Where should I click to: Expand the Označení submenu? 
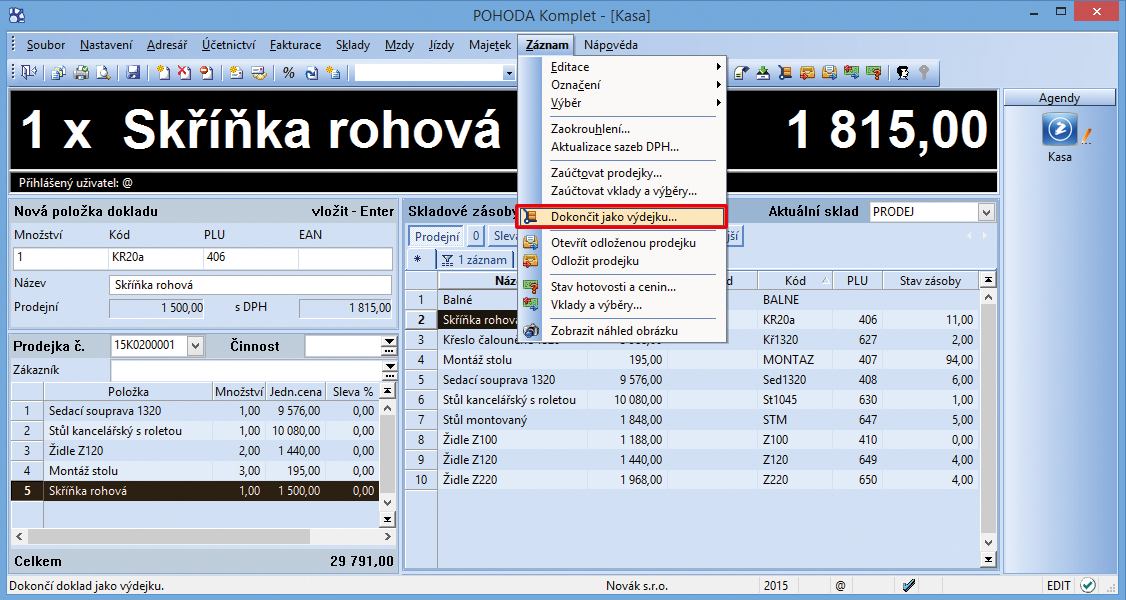pyautogui.click(x=633, y=85)
